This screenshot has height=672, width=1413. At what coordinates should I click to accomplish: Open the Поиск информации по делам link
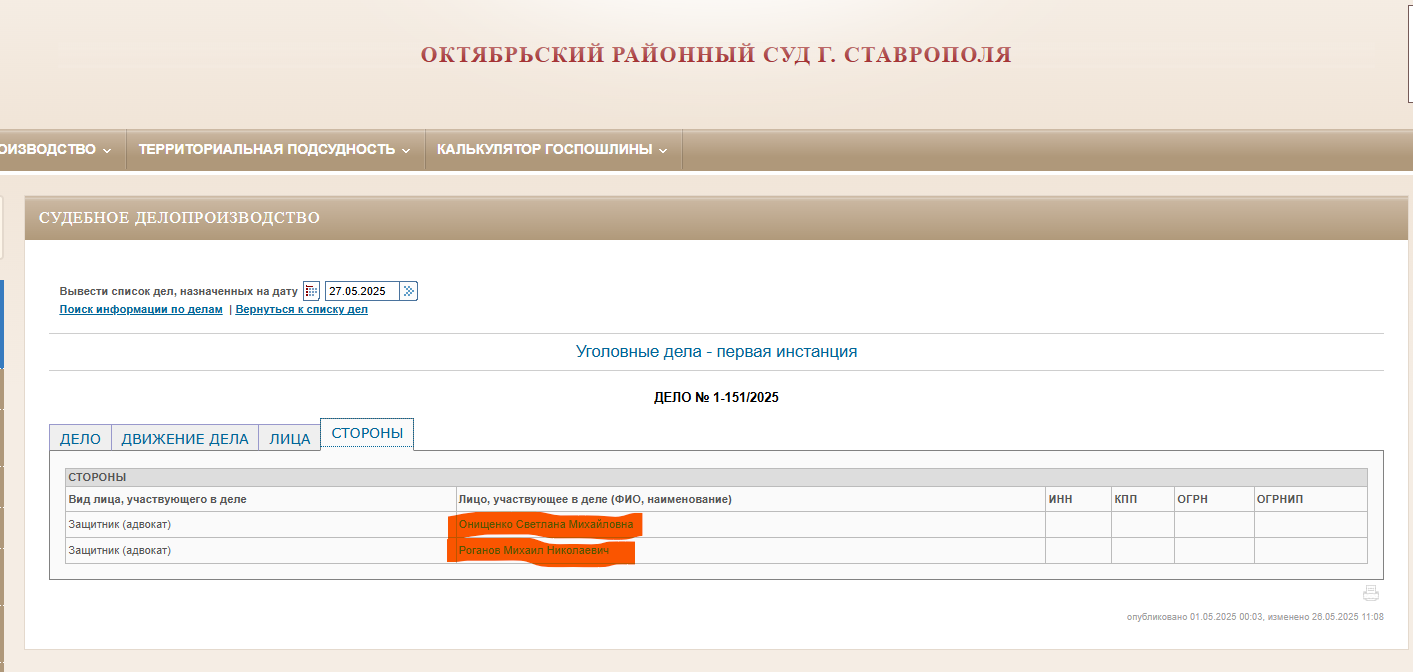click(x=141, y=310)
